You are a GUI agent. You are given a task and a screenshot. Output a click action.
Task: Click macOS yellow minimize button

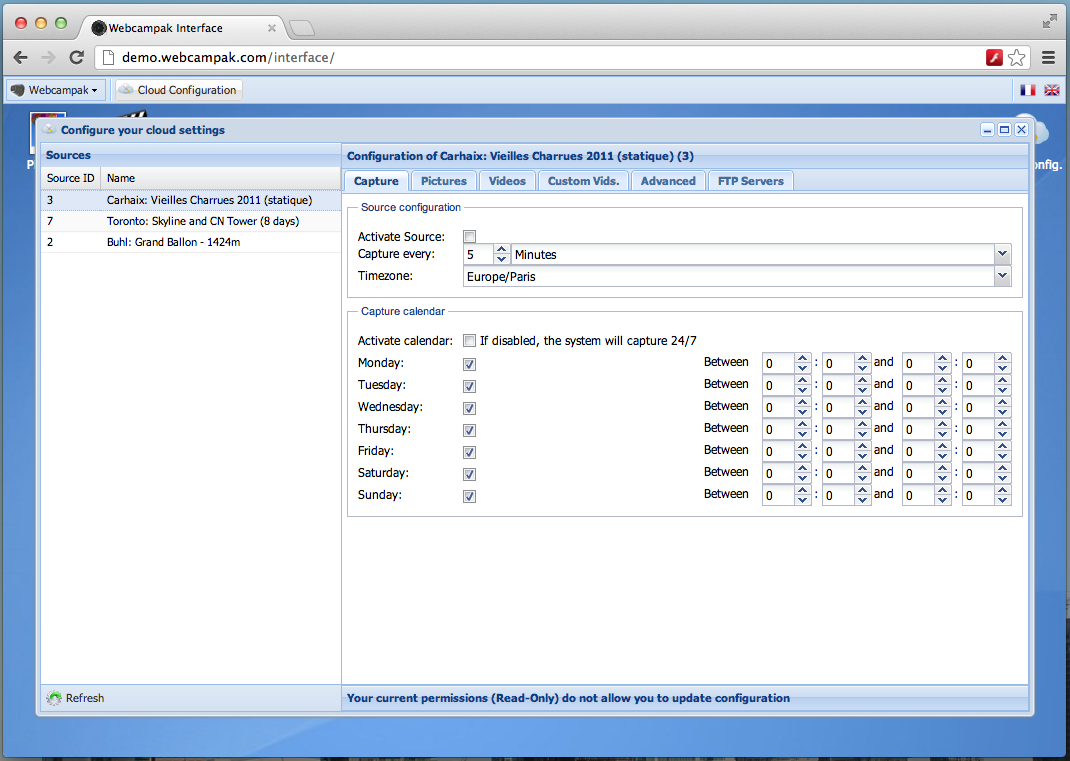pos(41,23)
